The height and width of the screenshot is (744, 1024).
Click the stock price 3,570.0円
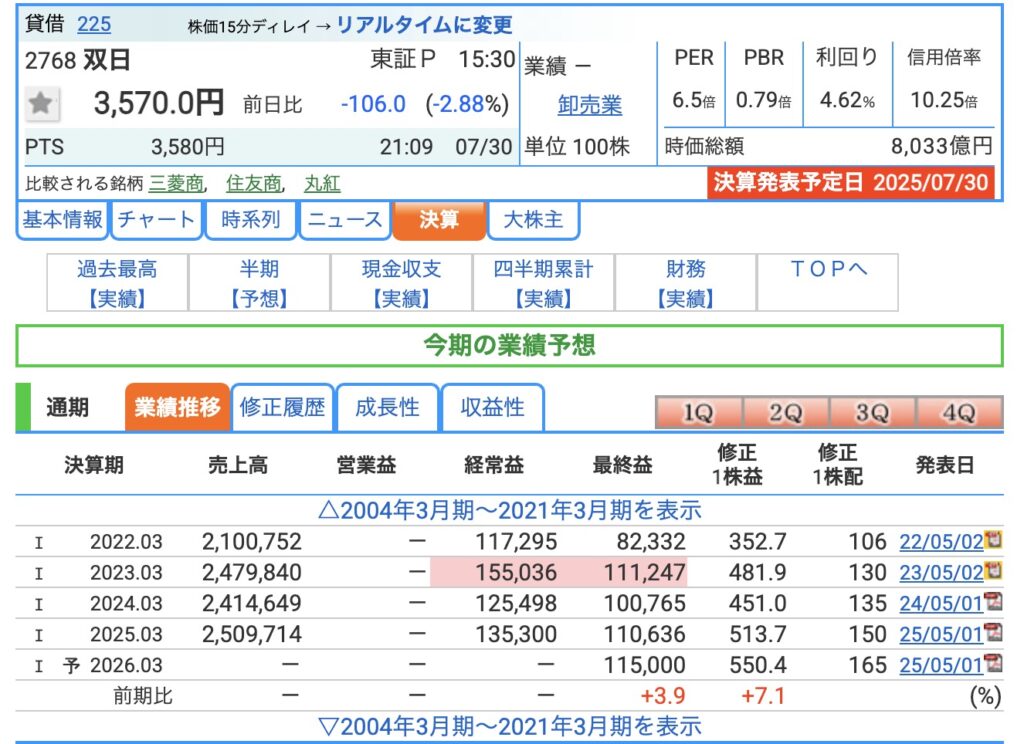159,103
